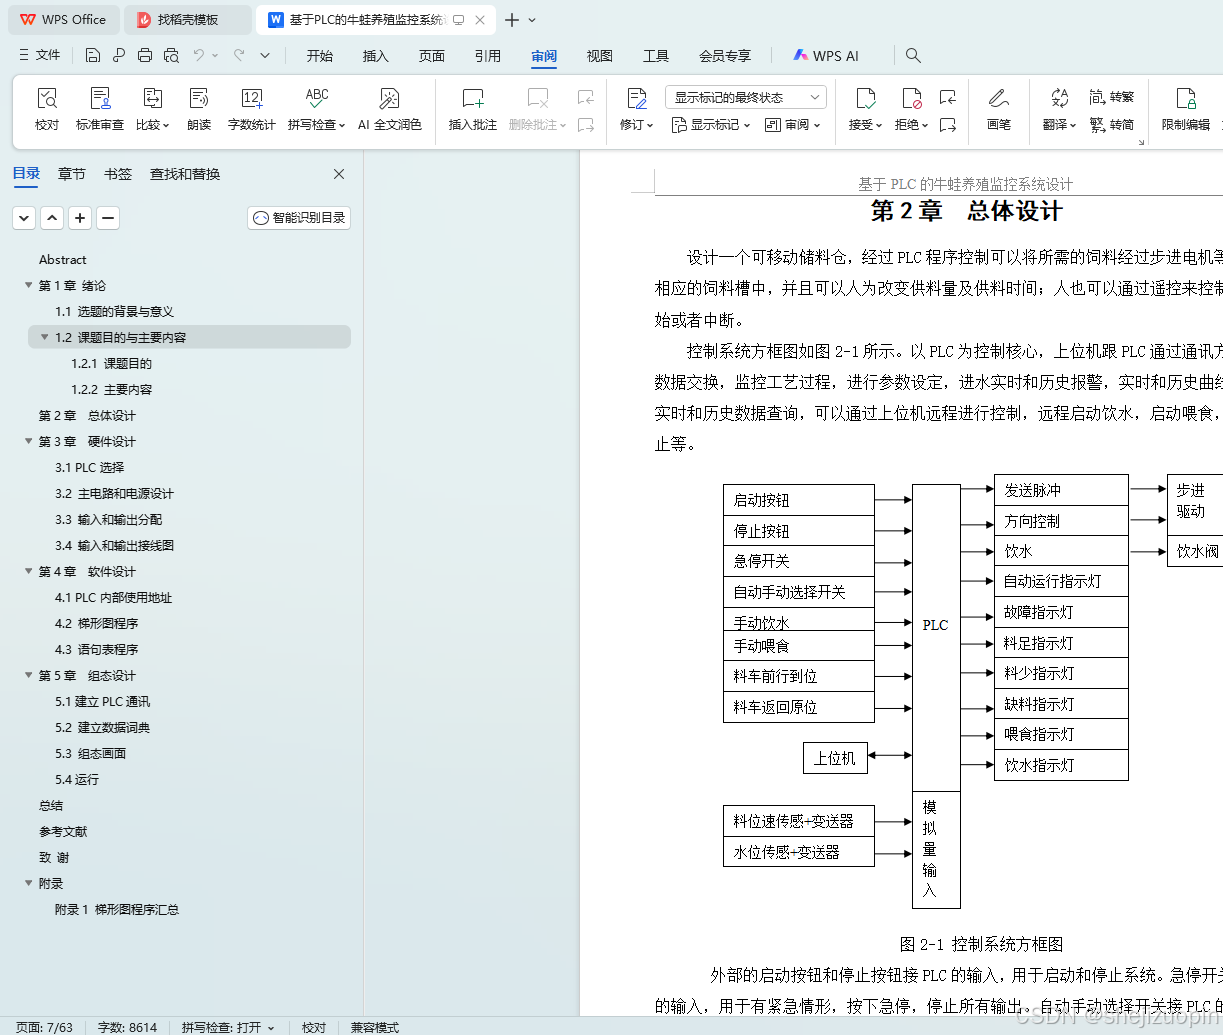Click the minus button in outline pane
The width and height of the screenshot is (1223, 1035).
(x=108, y=217)
